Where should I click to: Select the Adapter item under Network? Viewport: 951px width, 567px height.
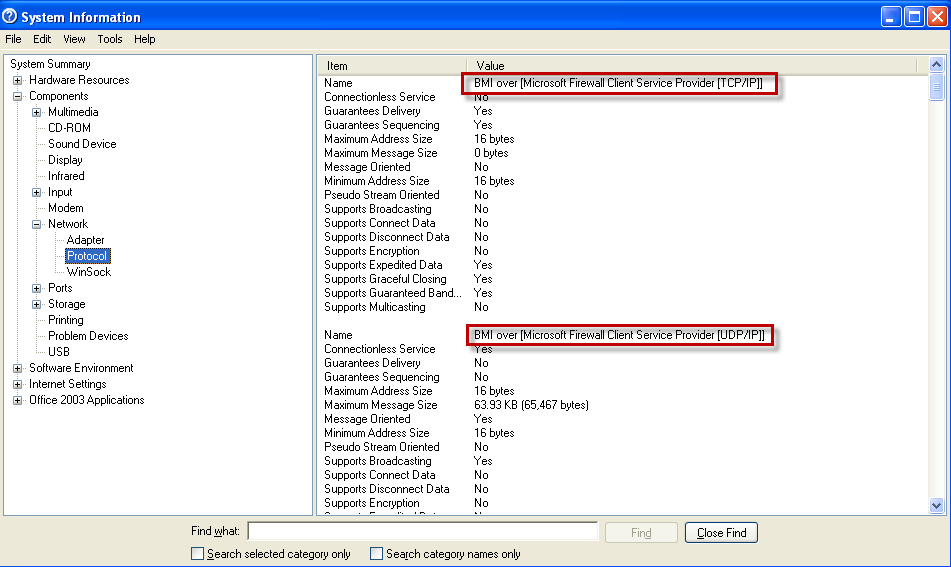point(86,240)
